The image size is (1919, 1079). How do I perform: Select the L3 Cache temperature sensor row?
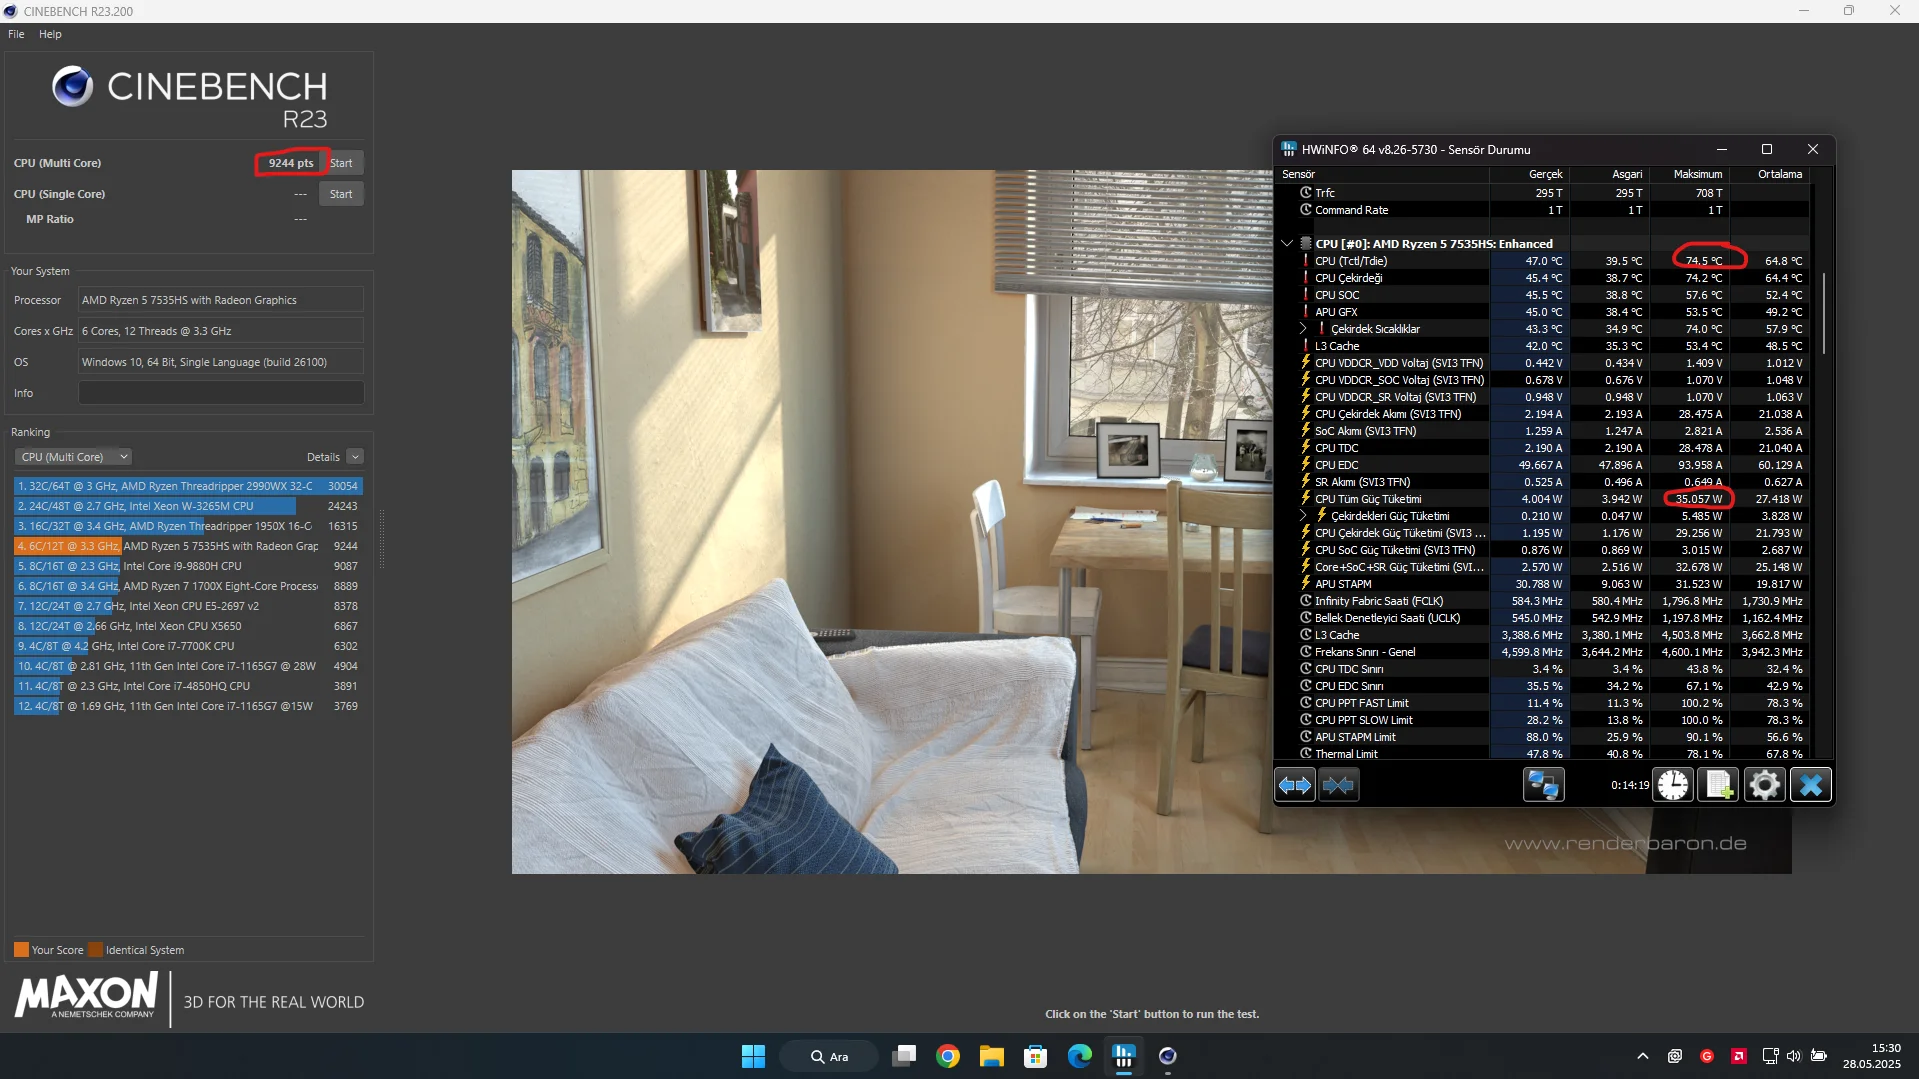[x=1543, y=346]
